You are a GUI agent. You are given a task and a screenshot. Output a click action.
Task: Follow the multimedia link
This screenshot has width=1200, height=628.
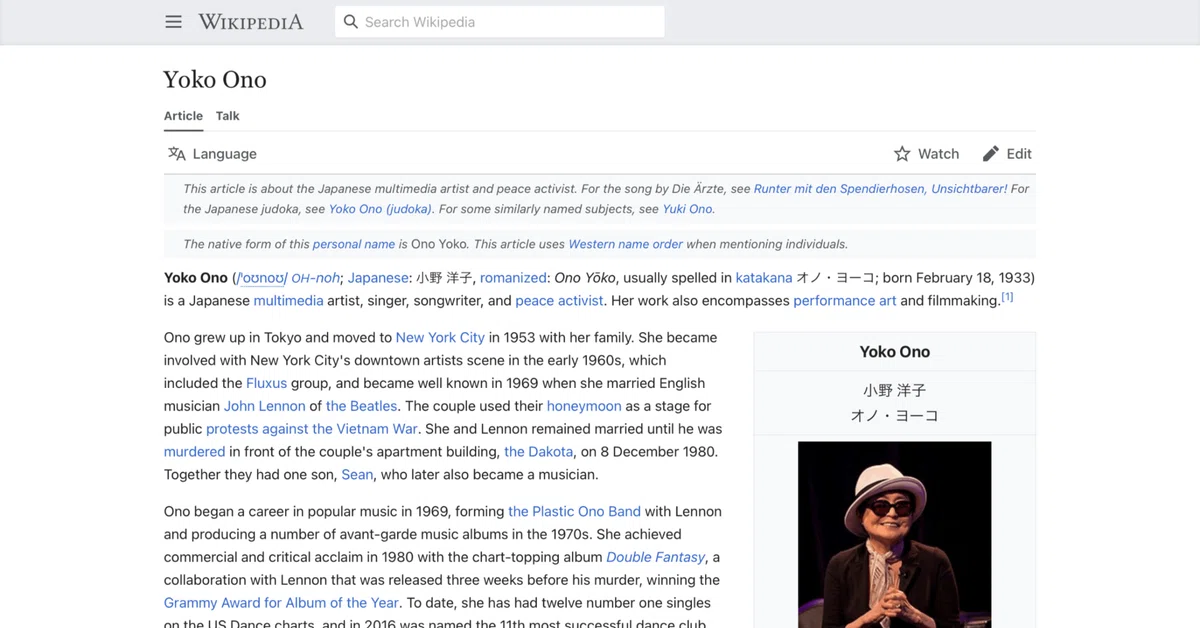coord(288,301)
